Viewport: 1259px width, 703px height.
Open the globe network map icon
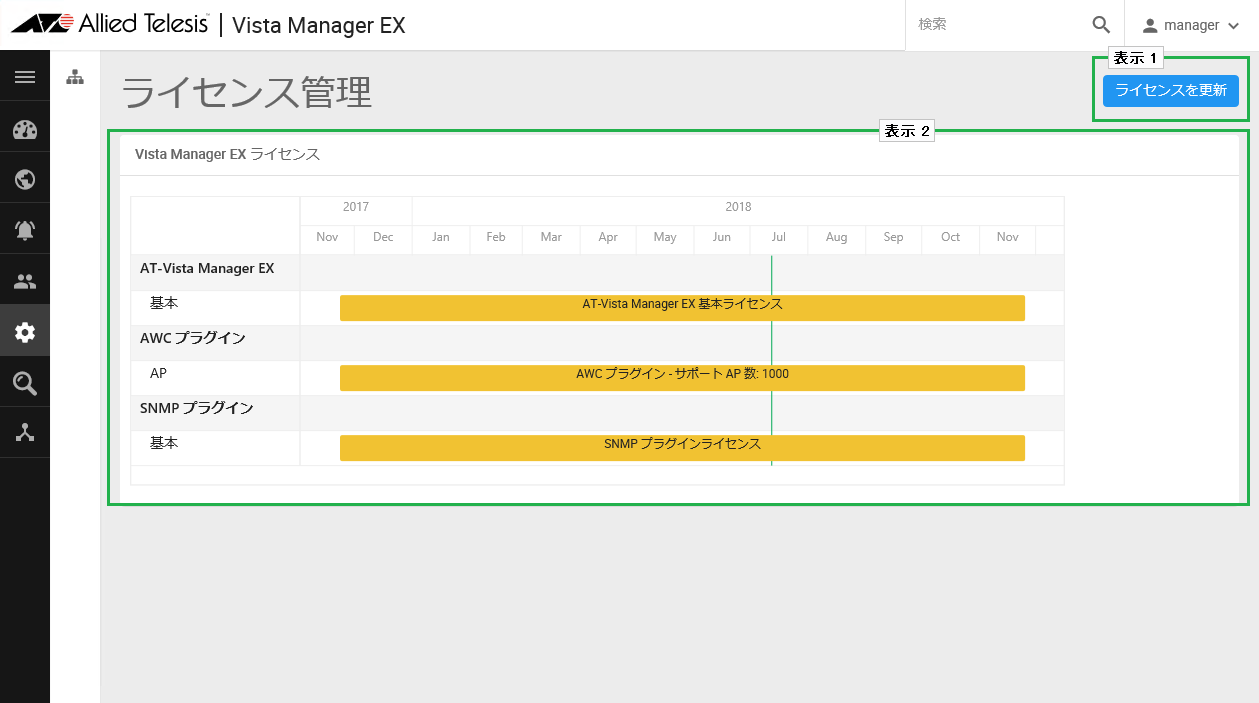25,180
